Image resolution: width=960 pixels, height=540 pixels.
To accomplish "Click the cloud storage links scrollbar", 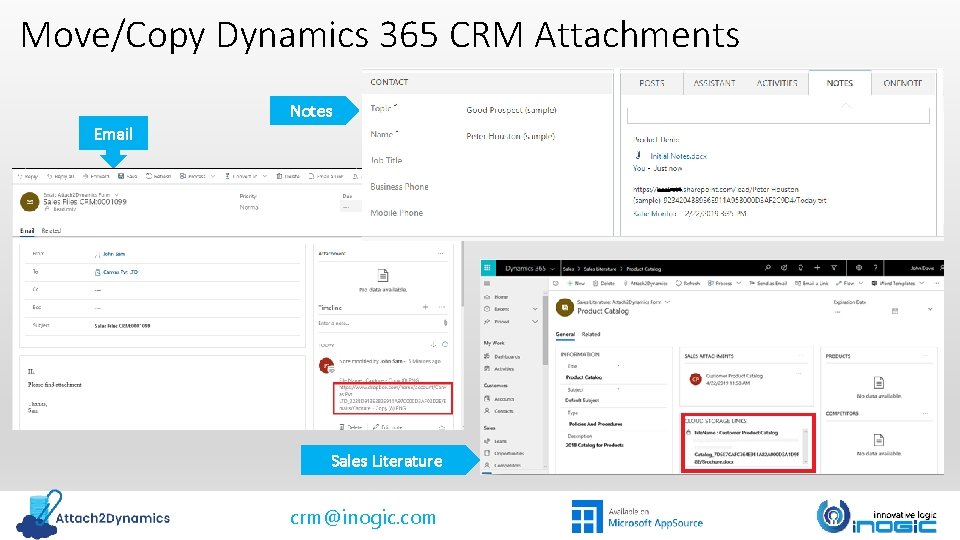I will click(x=804, y=446).
